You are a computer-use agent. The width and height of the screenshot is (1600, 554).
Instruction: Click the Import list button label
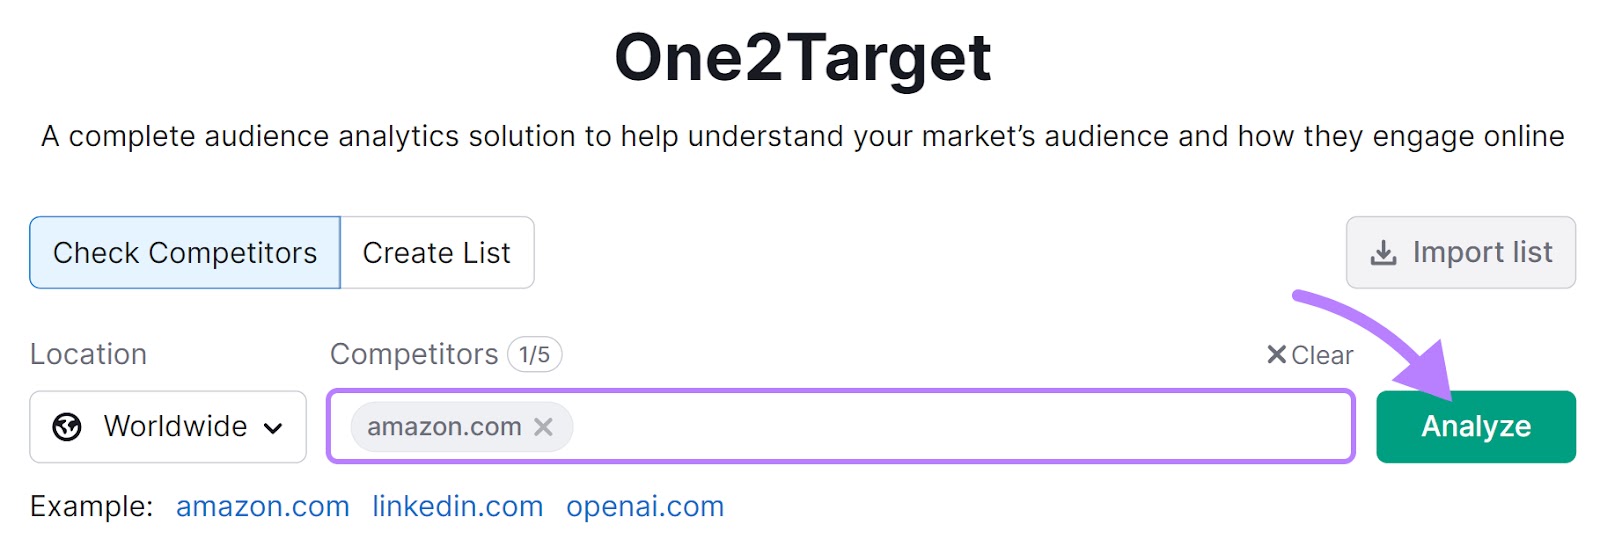click(1482, 253)
